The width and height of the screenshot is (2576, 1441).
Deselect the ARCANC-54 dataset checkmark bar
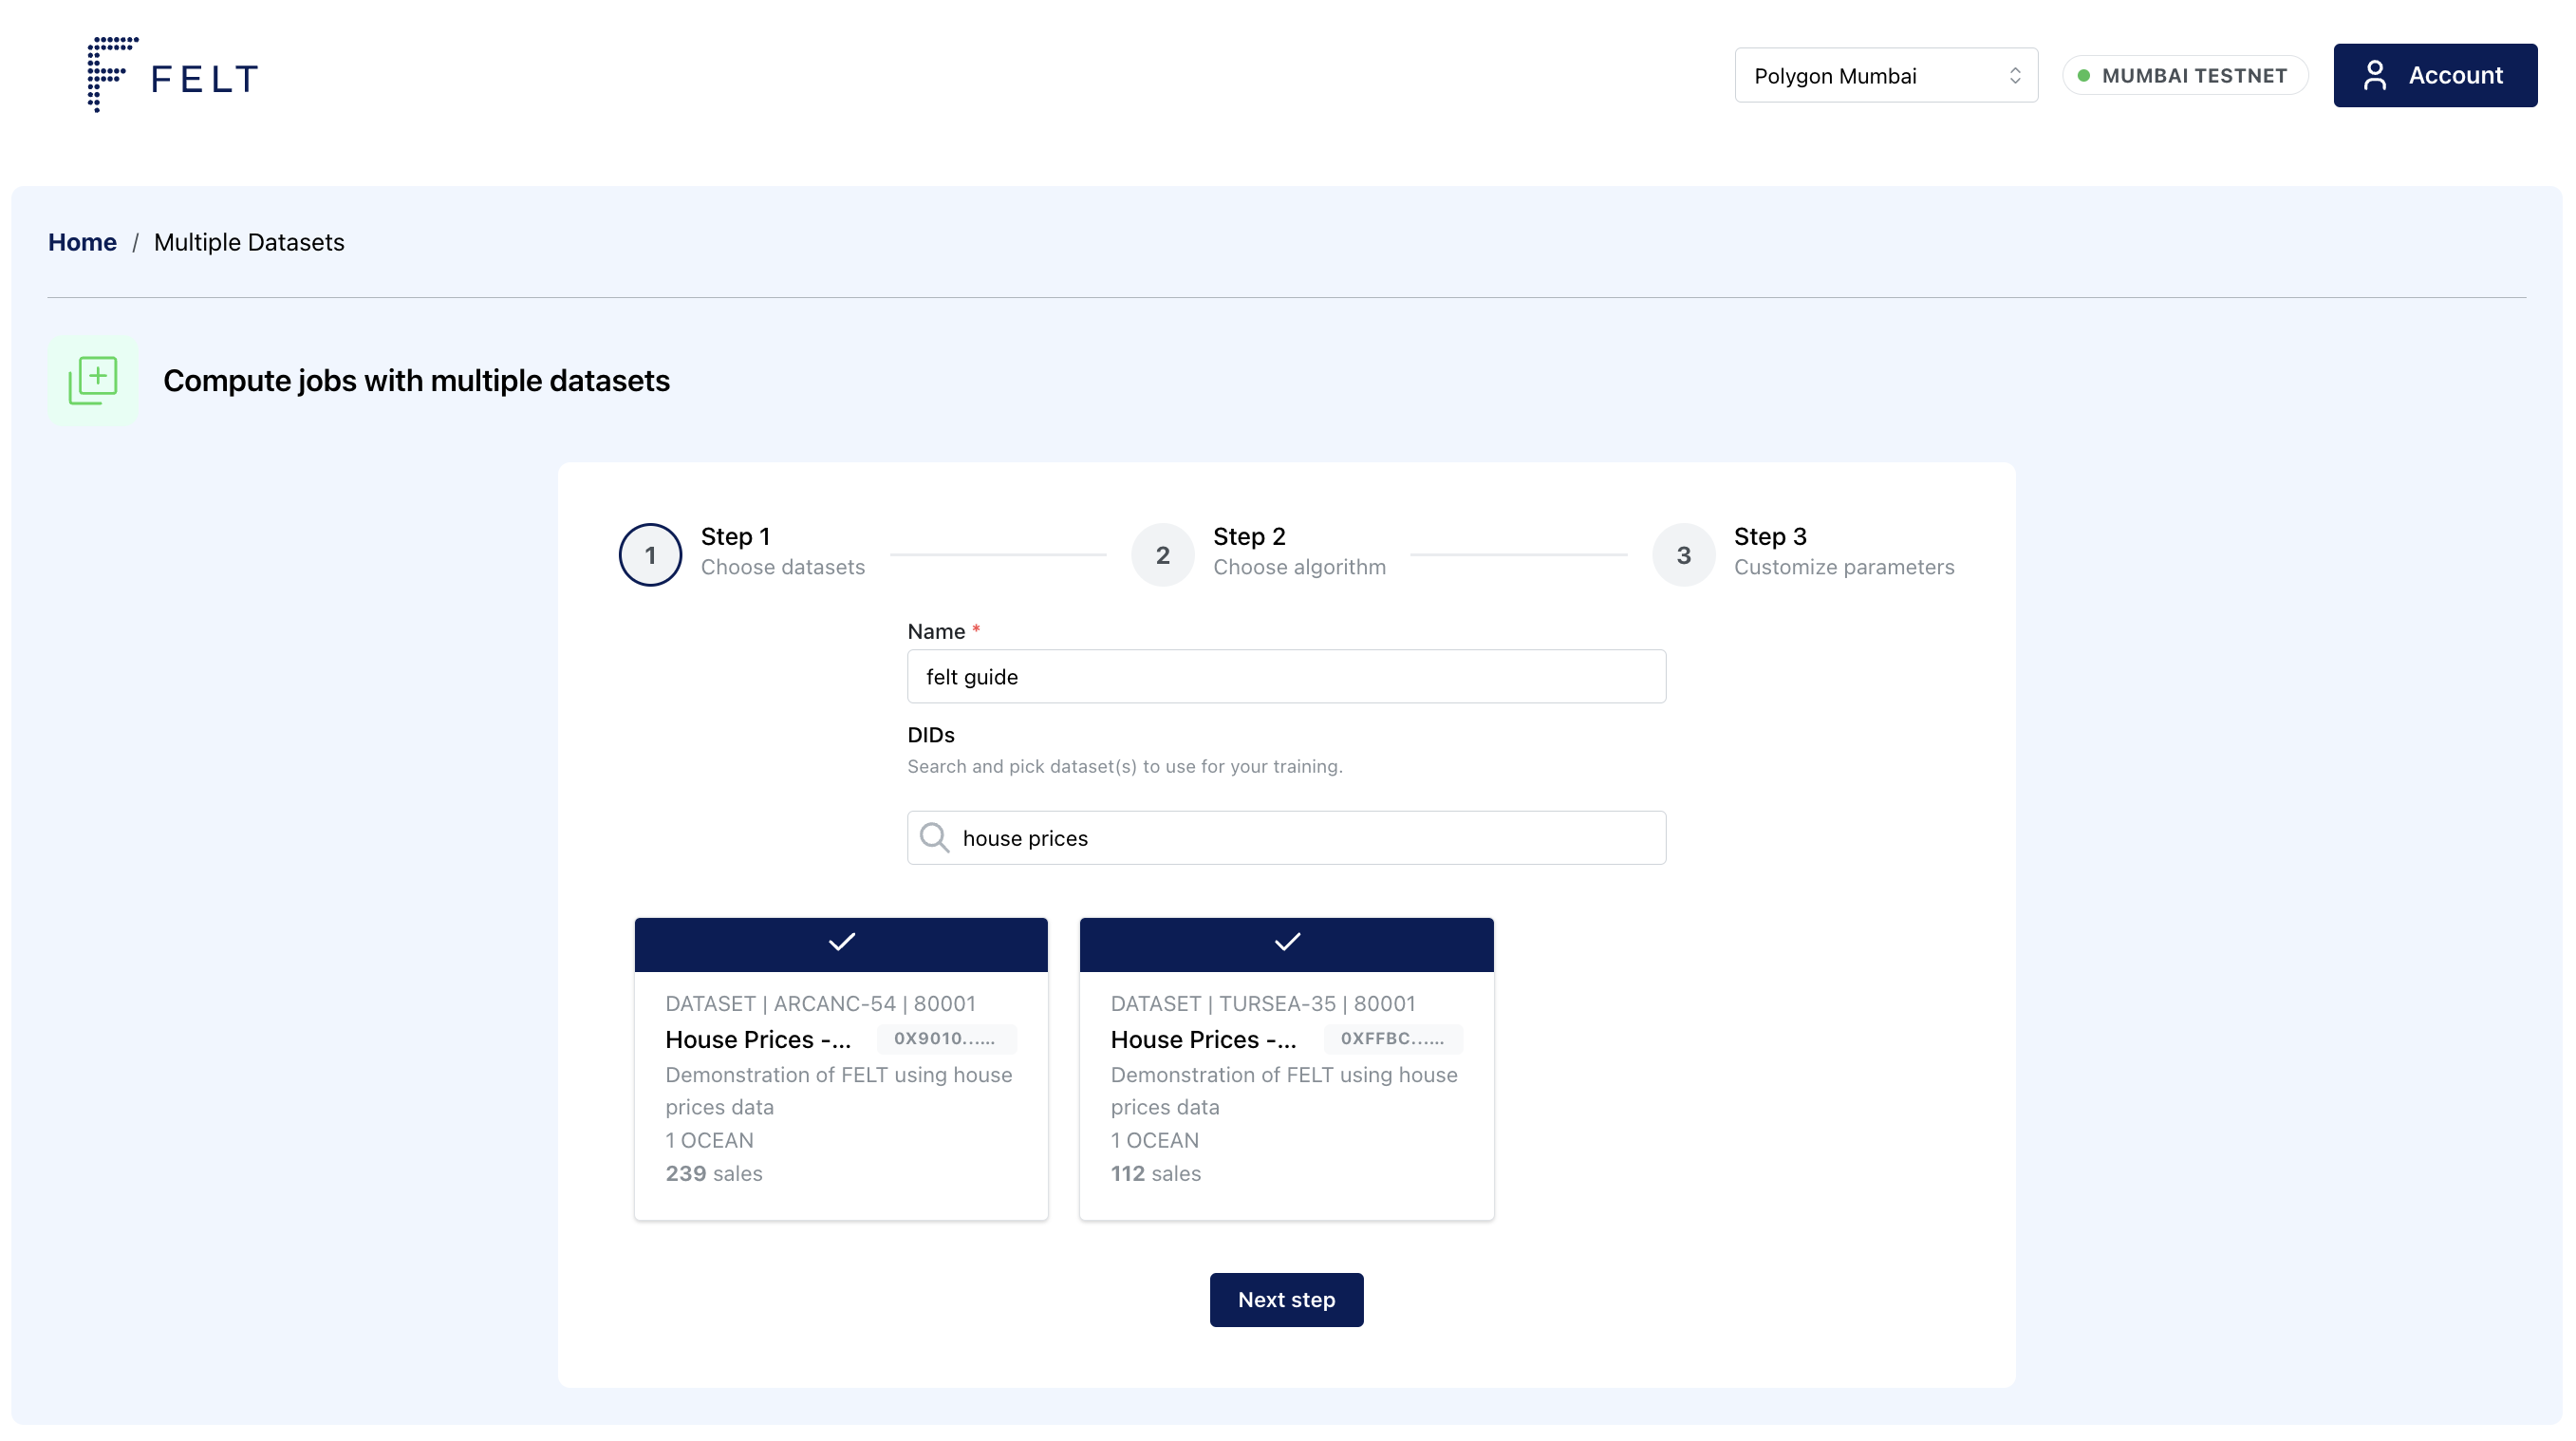tap(841, 943)
